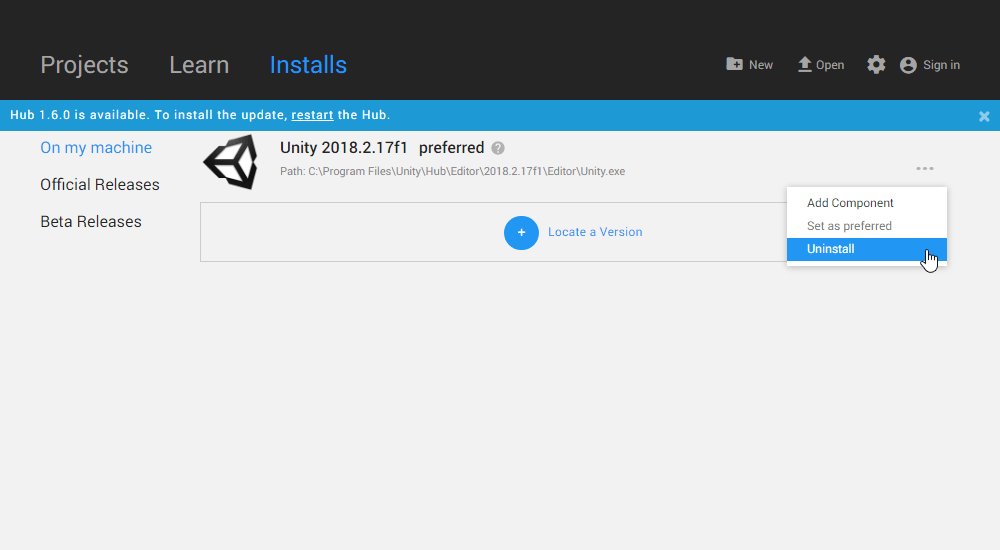This screenshot has height=550, width=1000.
Task: Choose Add Component from context menu
Action: [x=850, y=203]
